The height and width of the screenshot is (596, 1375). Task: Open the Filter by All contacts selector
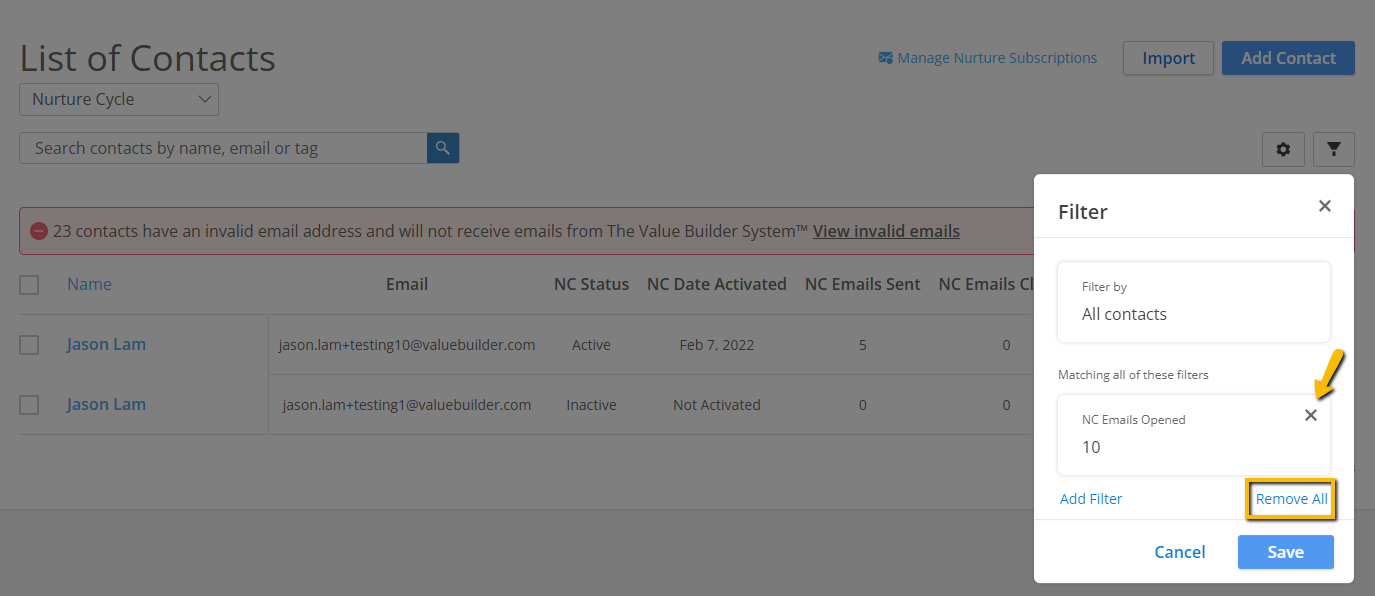point(1194,302)
